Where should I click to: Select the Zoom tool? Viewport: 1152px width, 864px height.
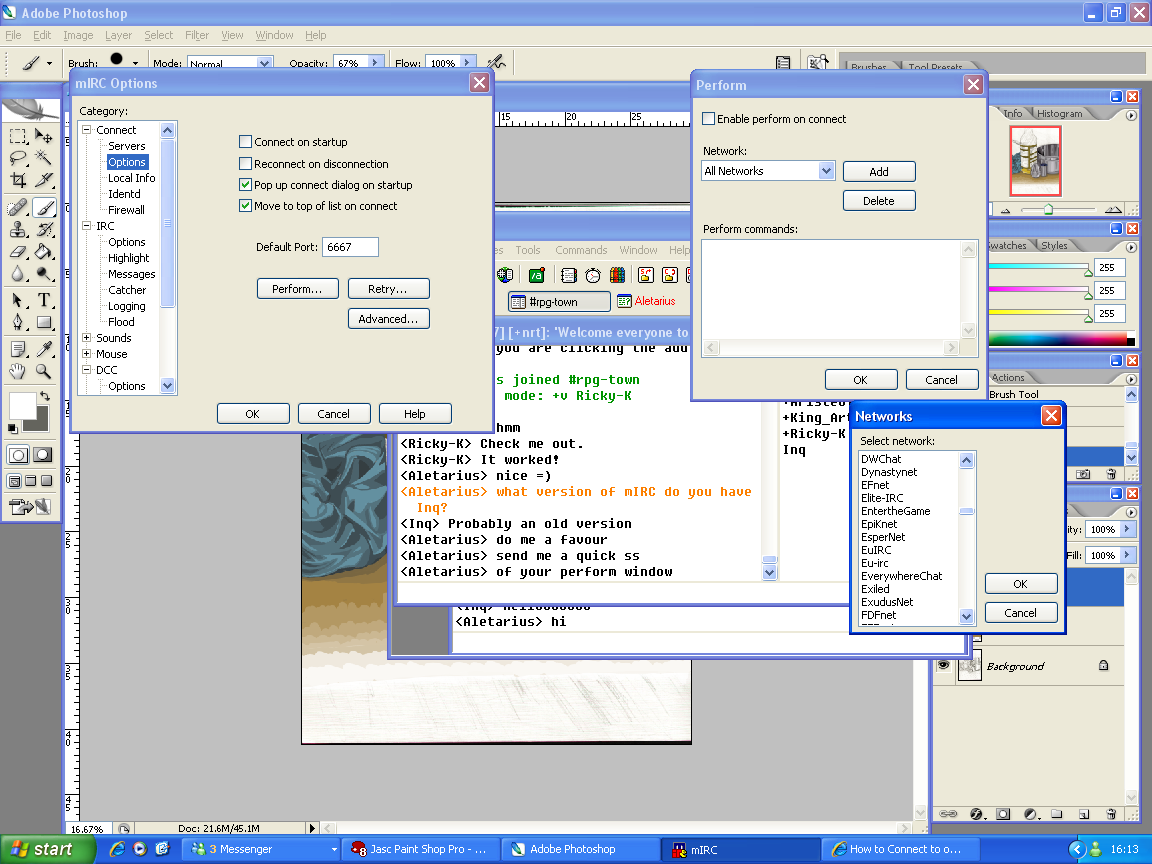click(44, 371)
